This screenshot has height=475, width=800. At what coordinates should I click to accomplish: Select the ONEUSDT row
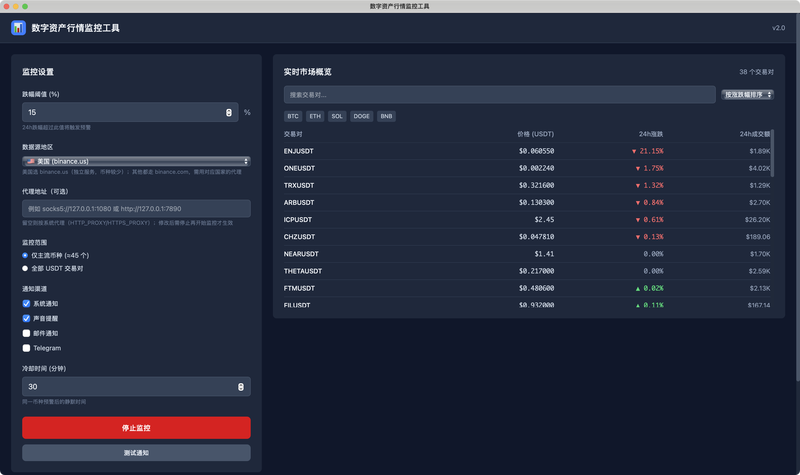point(527,168)
